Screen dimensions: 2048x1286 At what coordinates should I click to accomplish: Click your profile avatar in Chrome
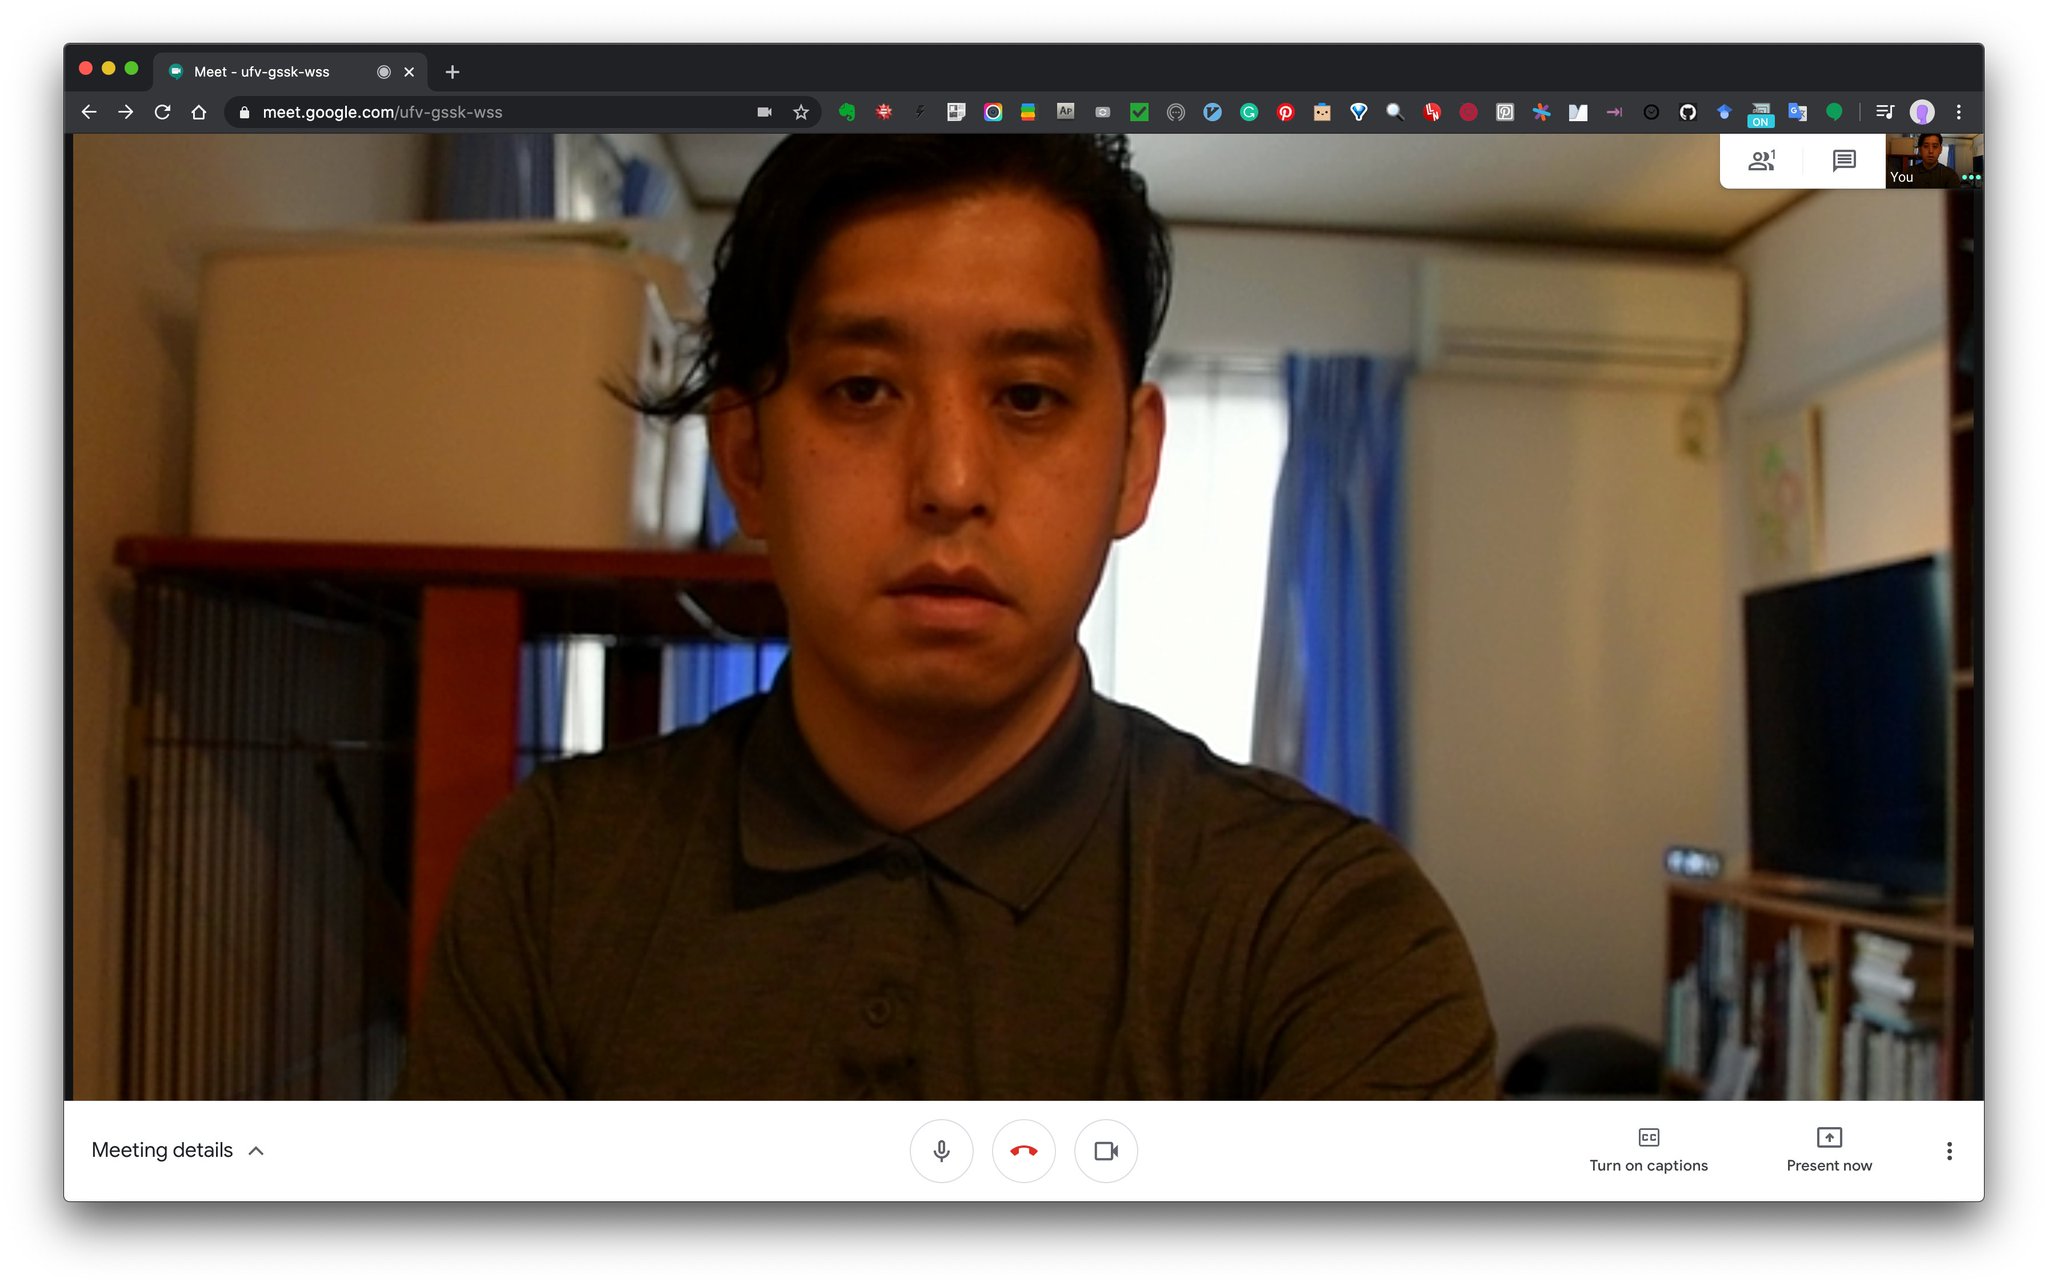[x=1921, y=112]
